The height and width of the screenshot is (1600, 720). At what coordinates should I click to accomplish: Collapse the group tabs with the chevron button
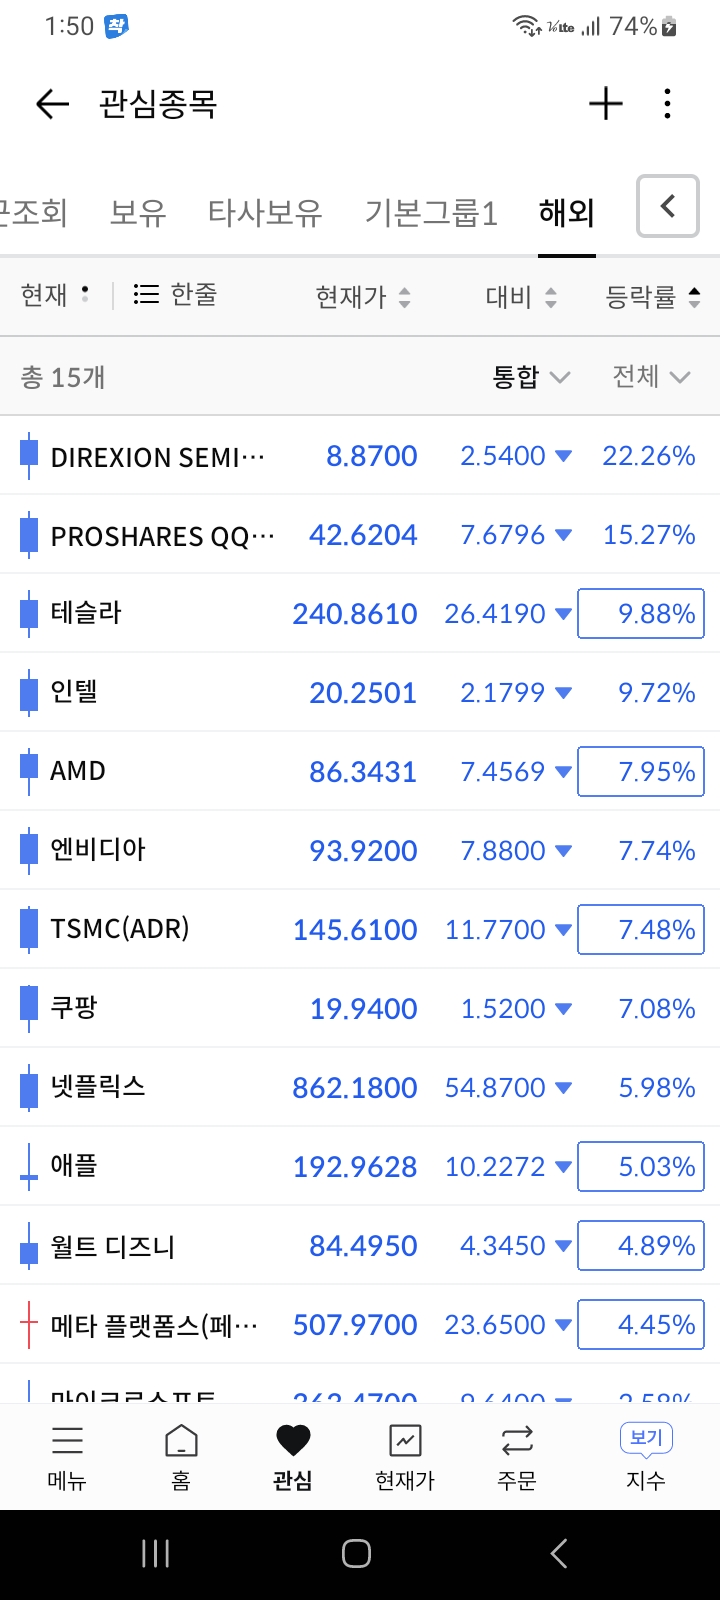coord(667,206)
